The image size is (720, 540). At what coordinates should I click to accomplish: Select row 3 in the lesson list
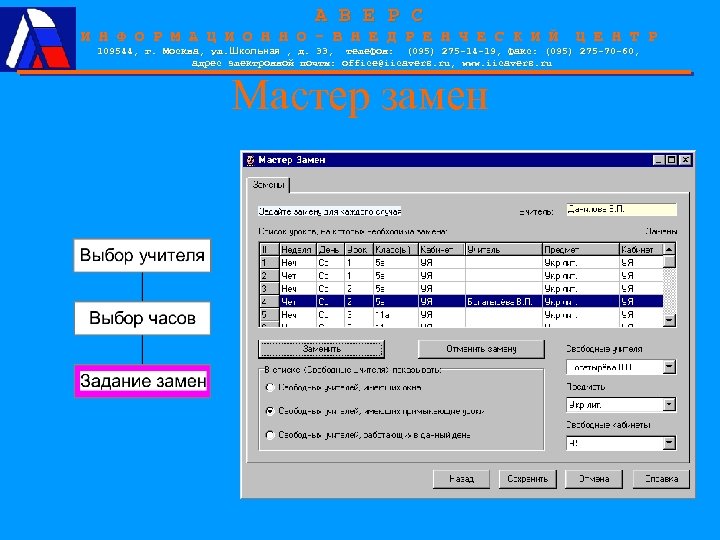point(461,288)
